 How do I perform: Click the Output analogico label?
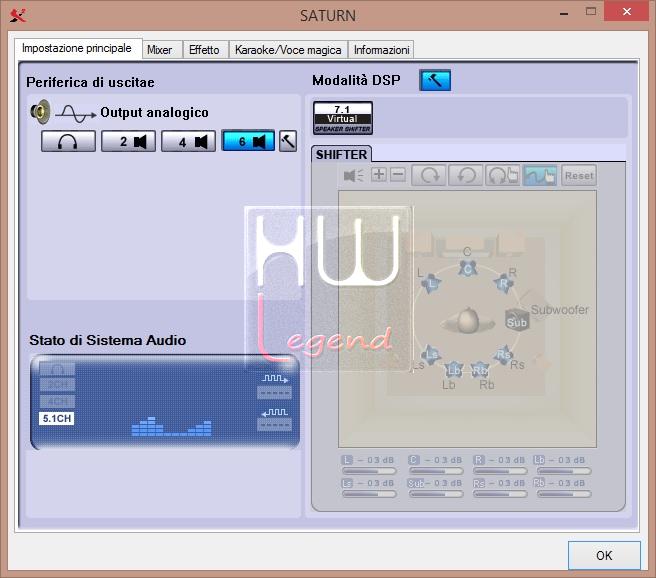click(x=154, y=113)
